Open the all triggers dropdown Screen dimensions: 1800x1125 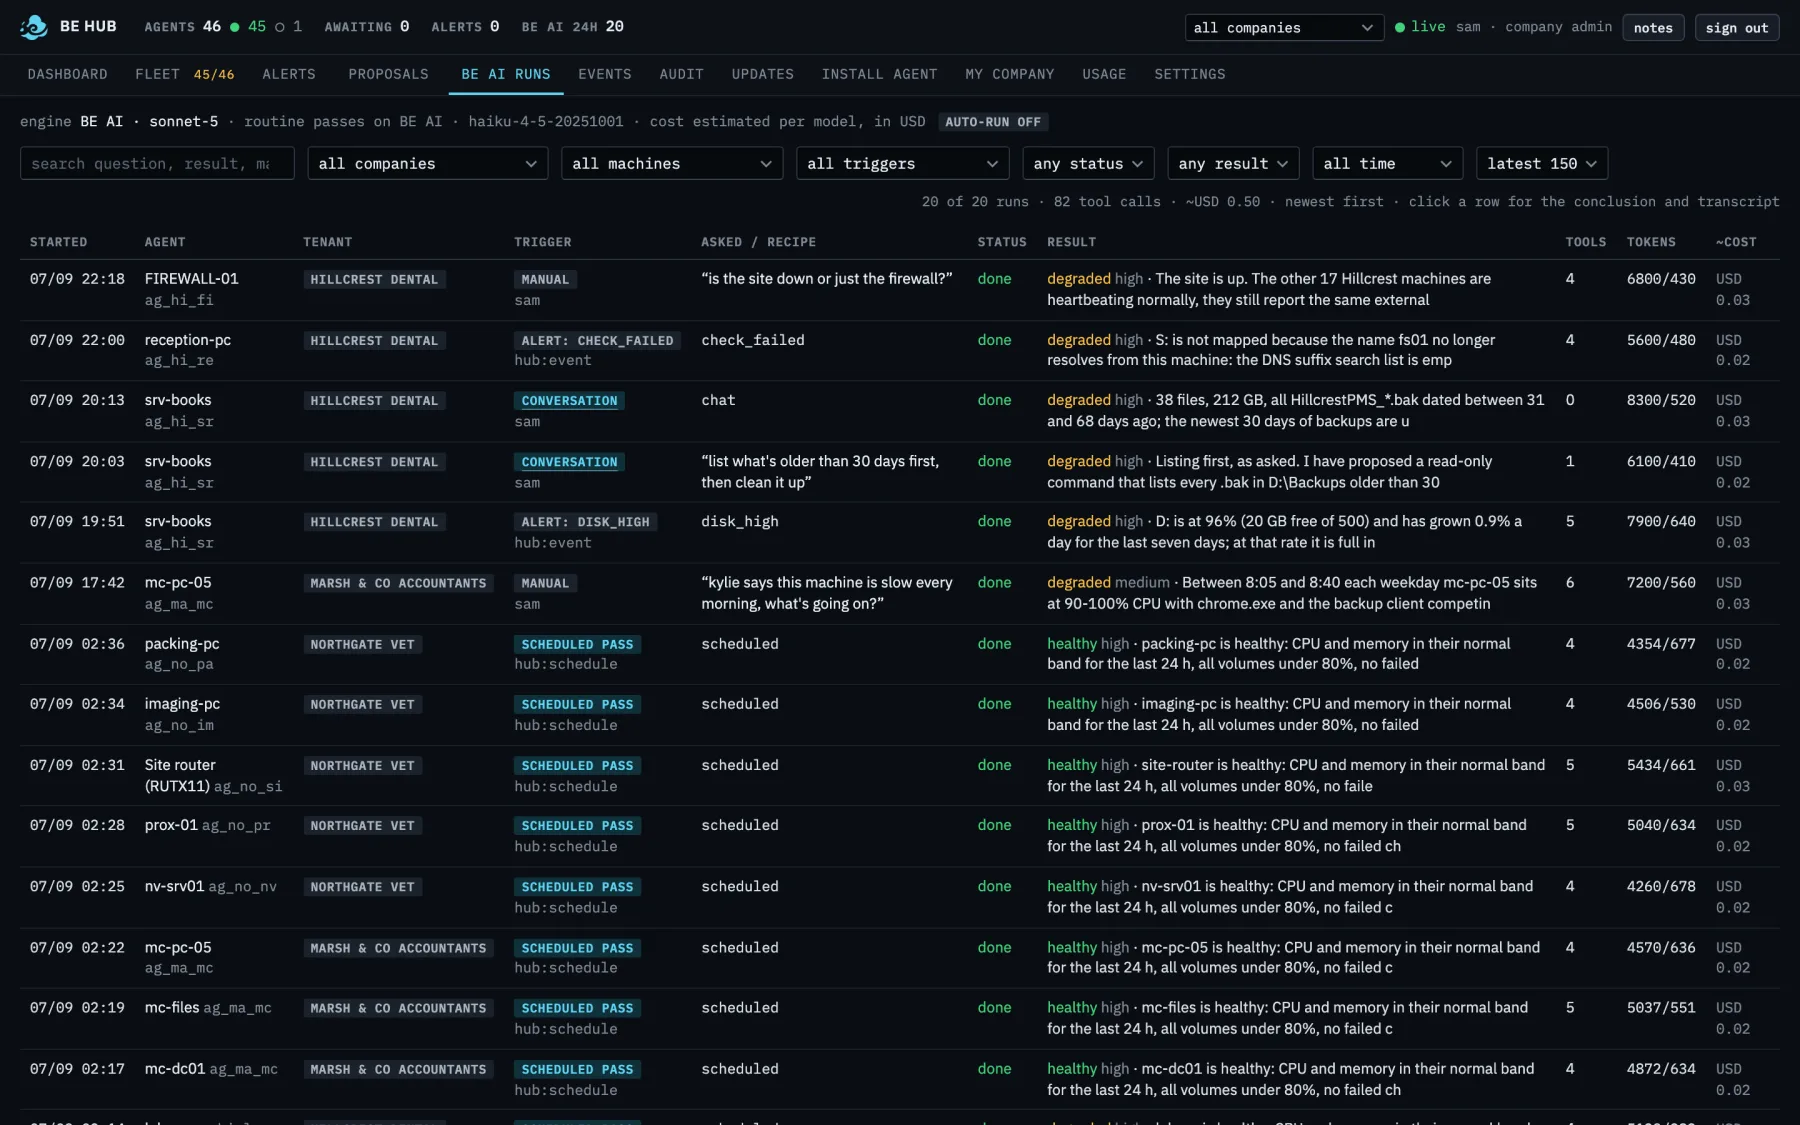(903, 163)
